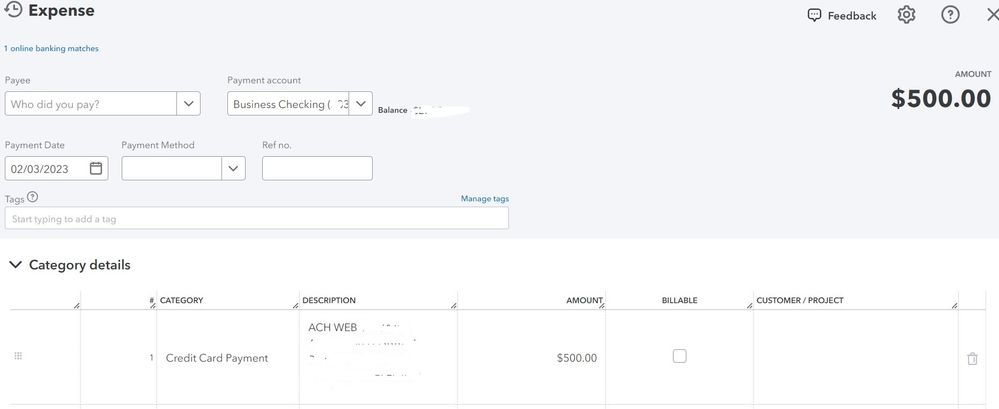Select the Credit Card Payment category cell

217,358
